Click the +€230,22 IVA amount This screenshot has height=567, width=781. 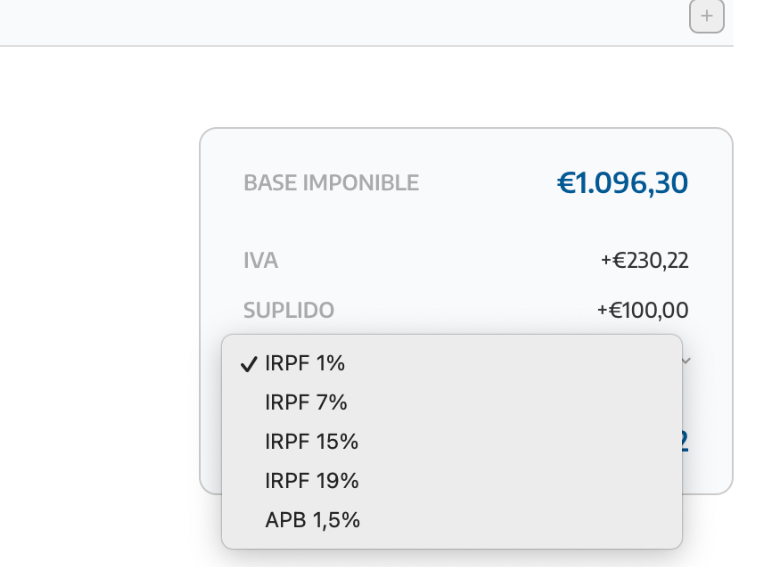[x=644, y=262]
